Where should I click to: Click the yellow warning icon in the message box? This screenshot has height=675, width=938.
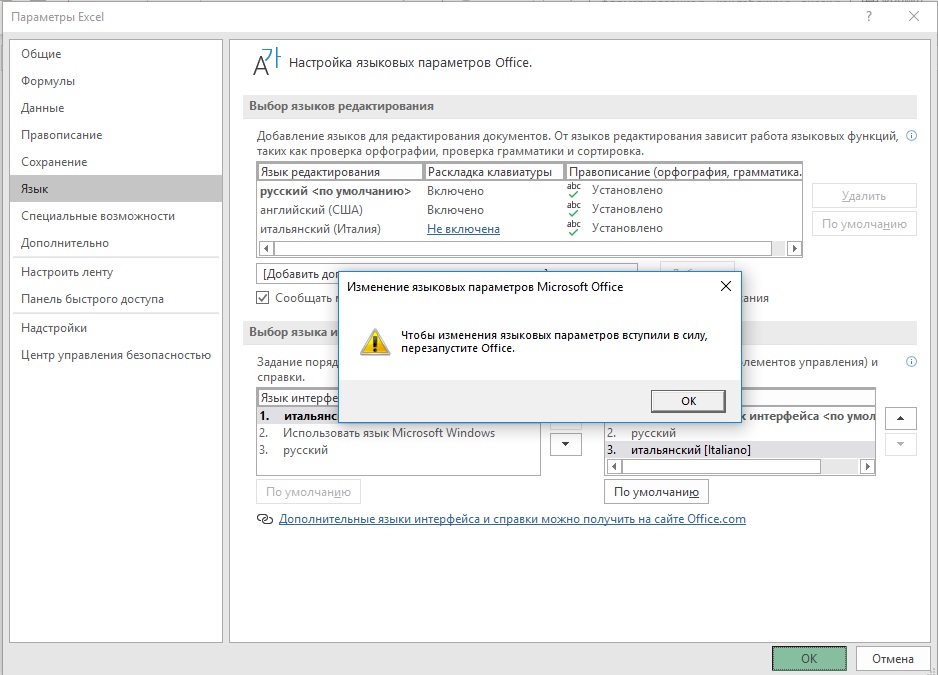point(376,341)
